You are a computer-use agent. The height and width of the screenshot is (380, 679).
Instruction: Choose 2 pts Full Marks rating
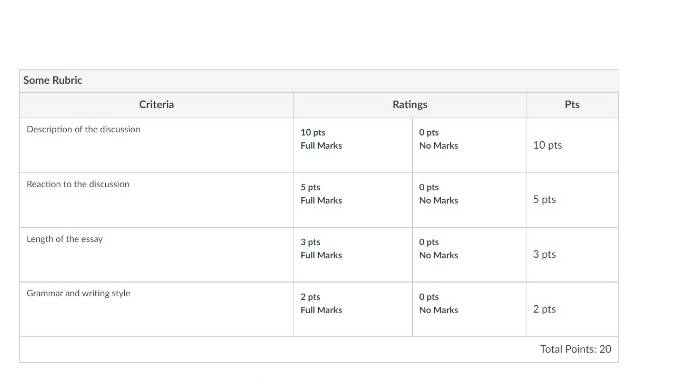pos(353,309)
